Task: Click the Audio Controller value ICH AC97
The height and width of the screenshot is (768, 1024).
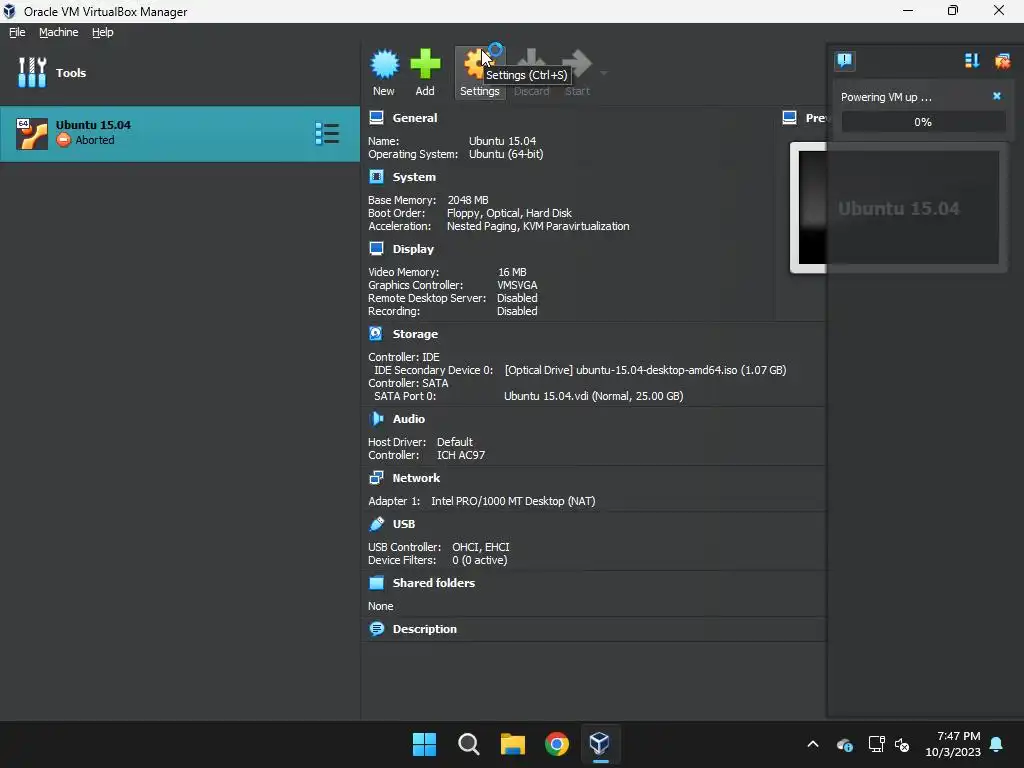Action: point(461,455)
